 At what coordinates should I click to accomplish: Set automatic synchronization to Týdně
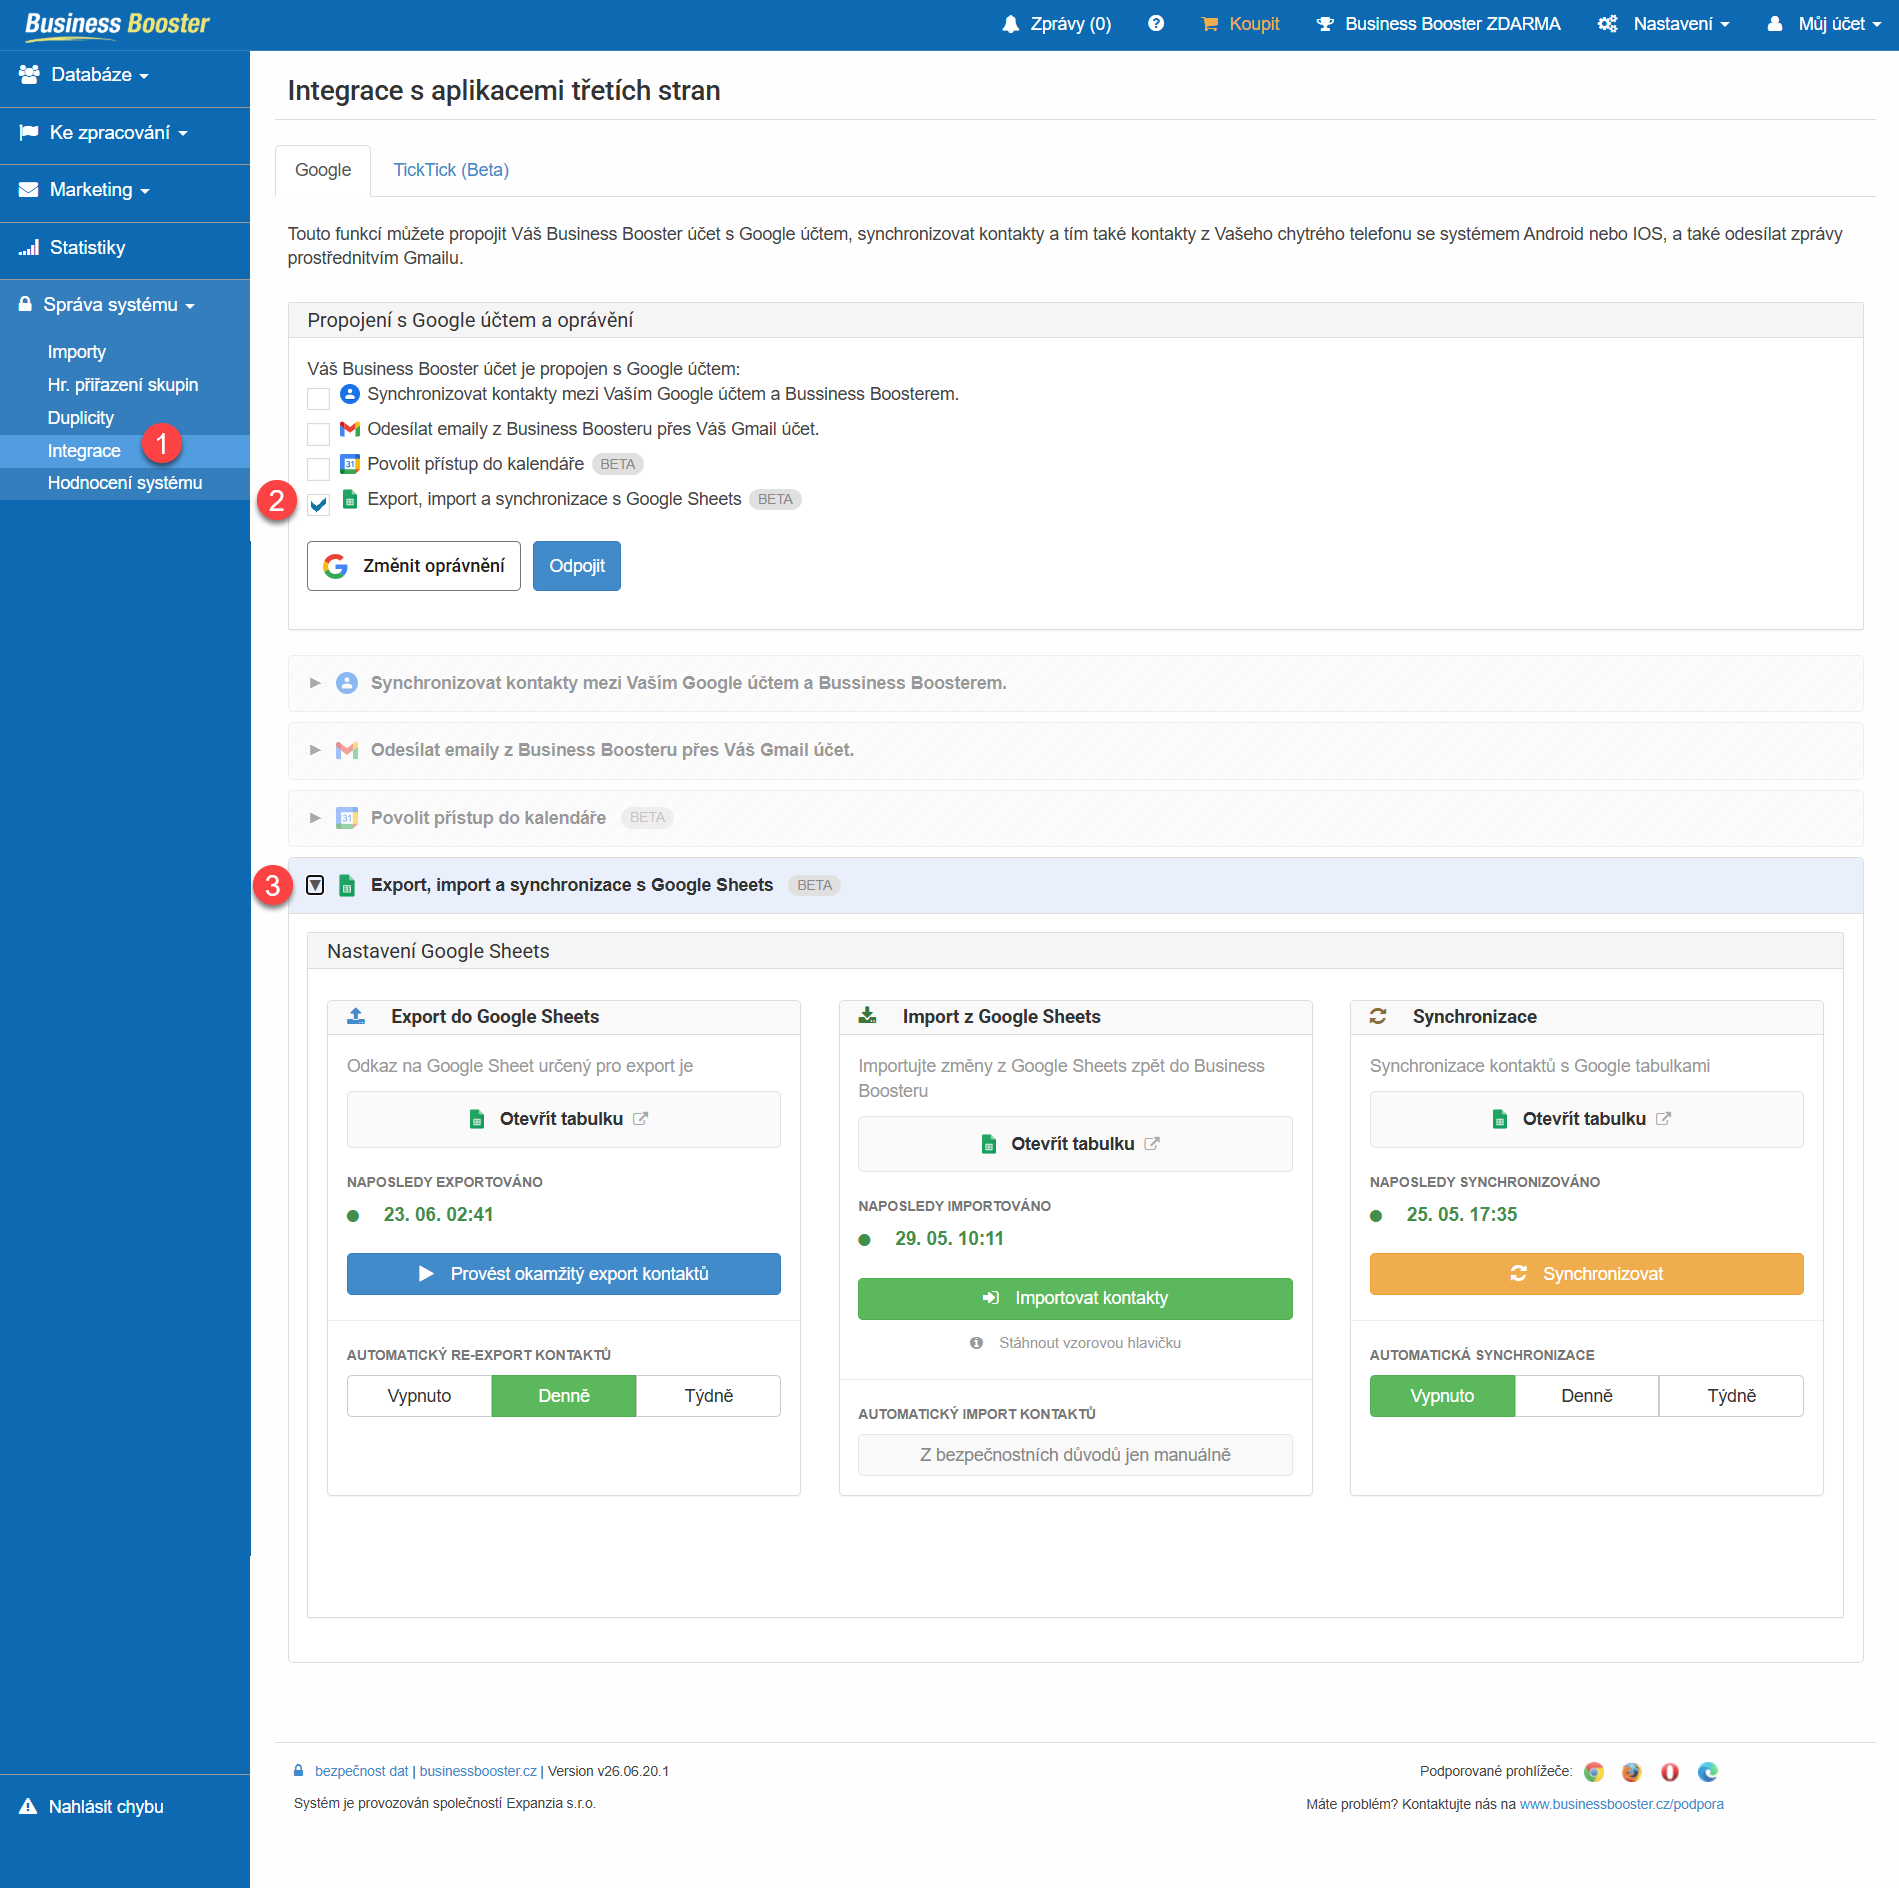click(1731, 1396)
